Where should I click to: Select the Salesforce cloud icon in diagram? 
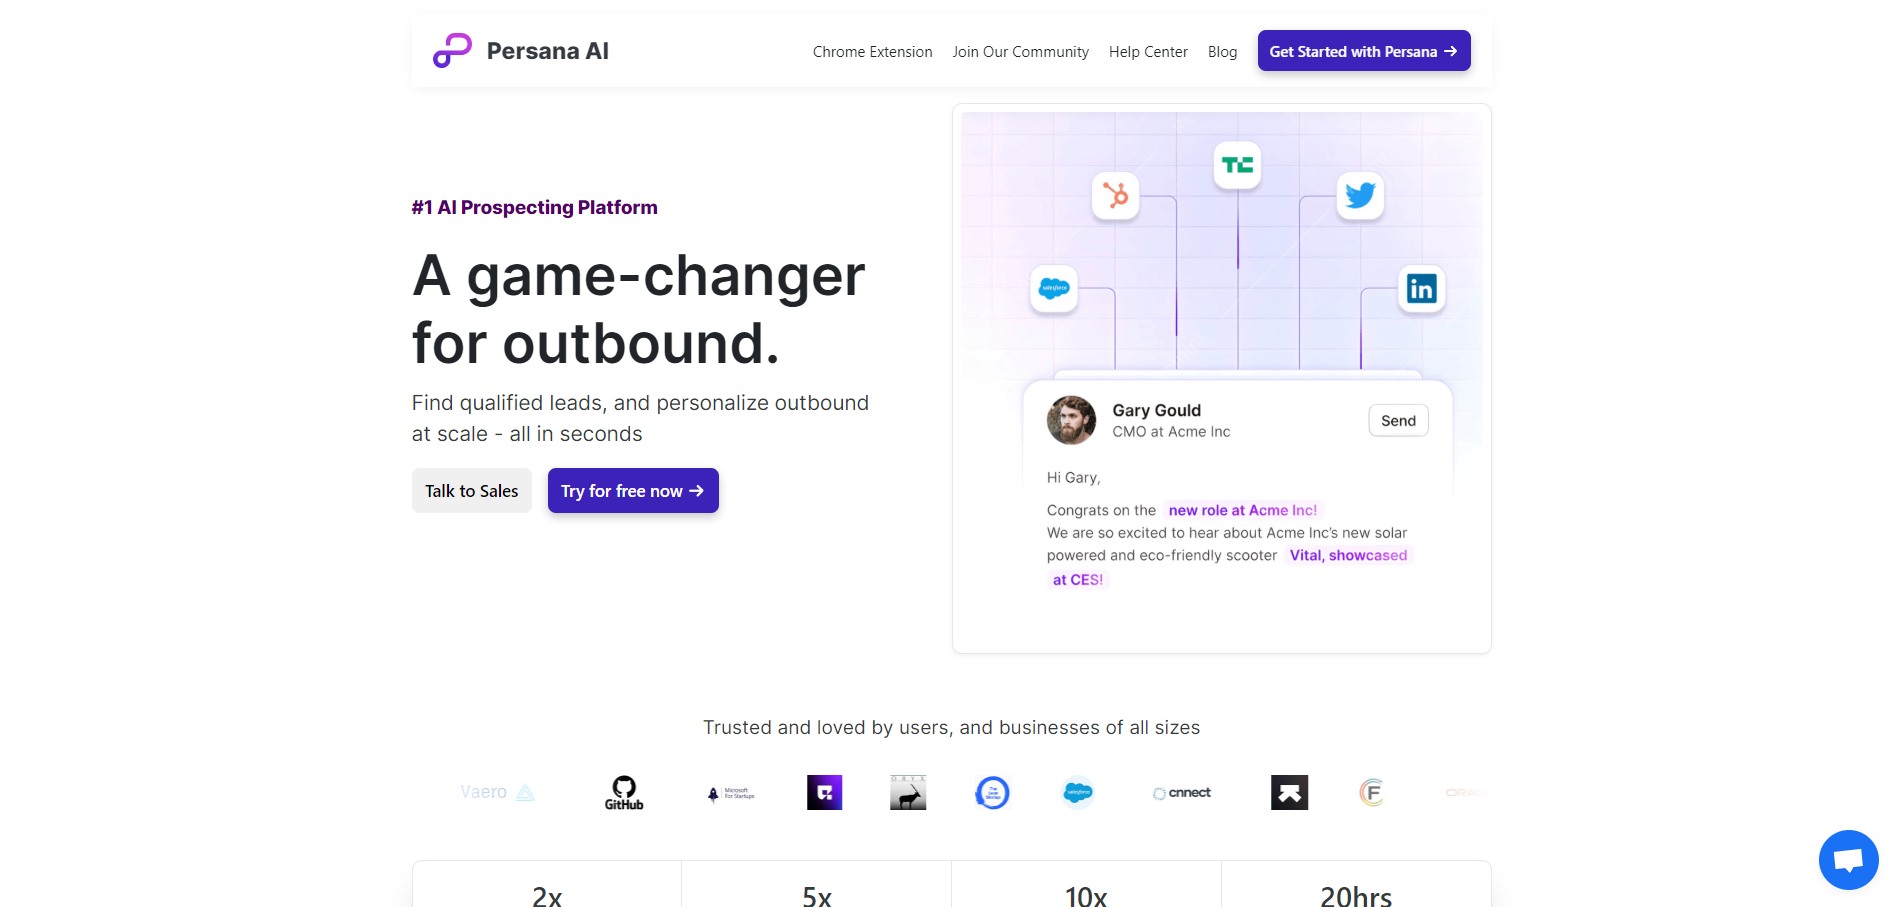(x=1054, y=289)
